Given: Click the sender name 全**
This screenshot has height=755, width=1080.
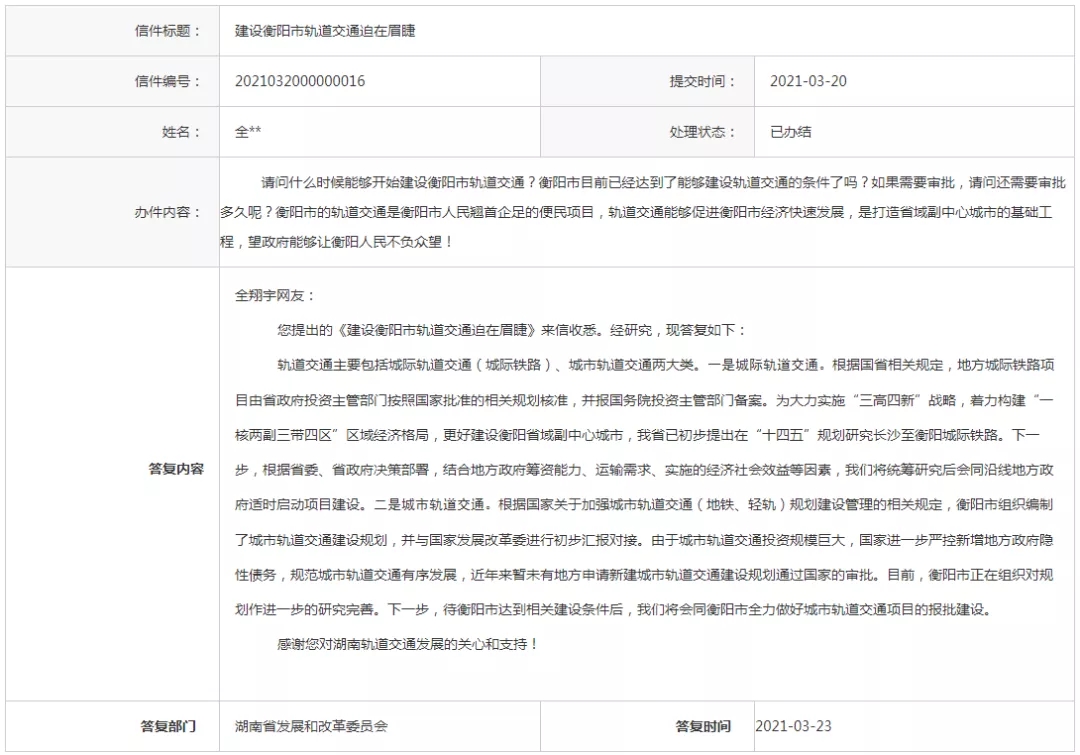Looking at the screenshot, I should pyautogui.click(x=248, y=132).
